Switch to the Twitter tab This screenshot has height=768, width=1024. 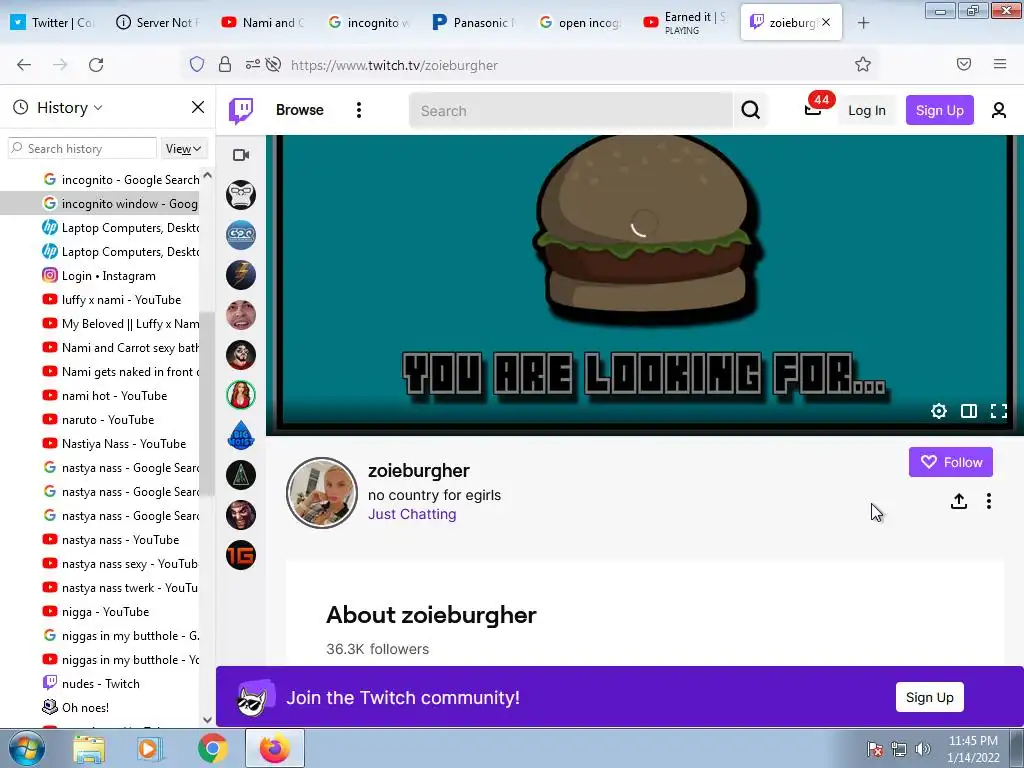click(53, 23)
